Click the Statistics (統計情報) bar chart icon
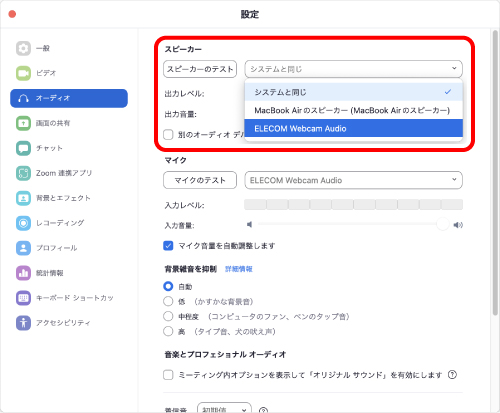This screenshot has width=500, height=413. point(23,273)
